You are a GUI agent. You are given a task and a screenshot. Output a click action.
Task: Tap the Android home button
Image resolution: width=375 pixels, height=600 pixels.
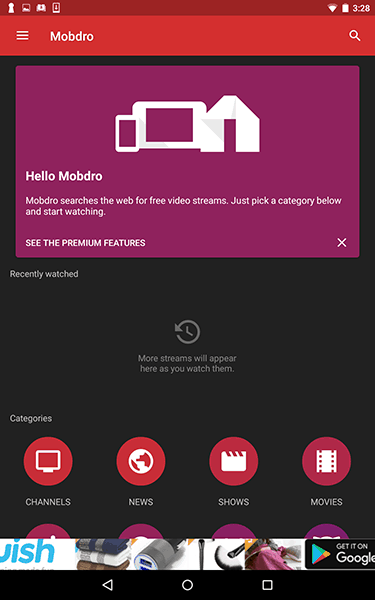tap(188, 584)
